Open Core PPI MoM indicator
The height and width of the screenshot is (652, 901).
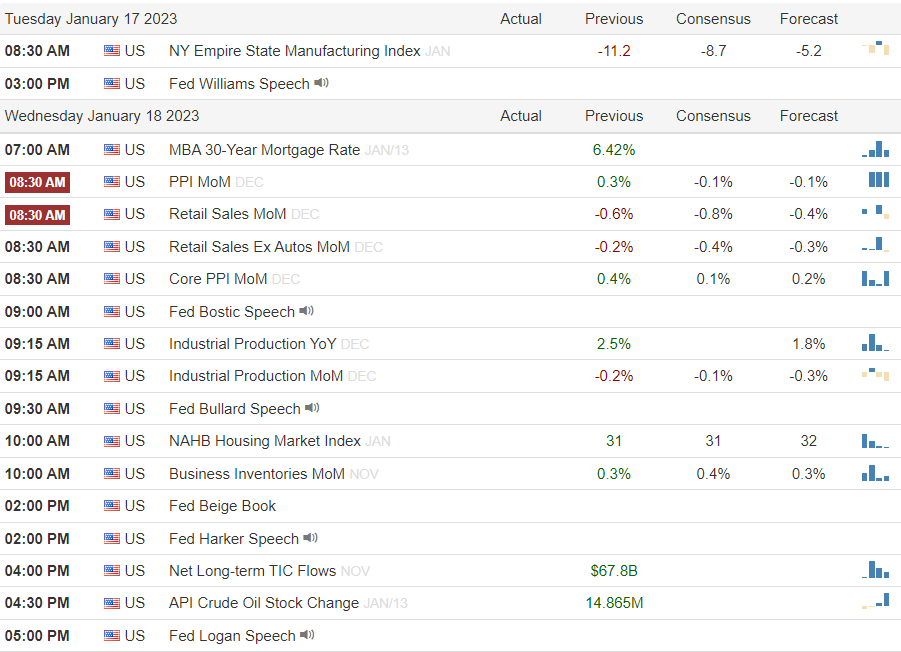(x=218, y=279)
